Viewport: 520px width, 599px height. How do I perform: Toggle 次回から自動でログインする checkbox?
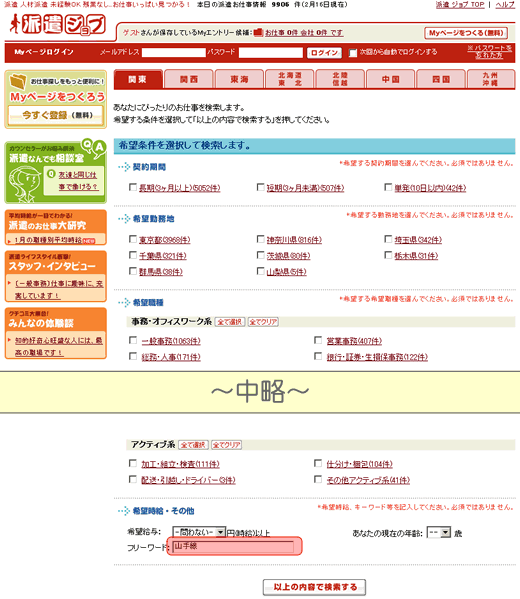pyautogui.click(x=353, y=53)
